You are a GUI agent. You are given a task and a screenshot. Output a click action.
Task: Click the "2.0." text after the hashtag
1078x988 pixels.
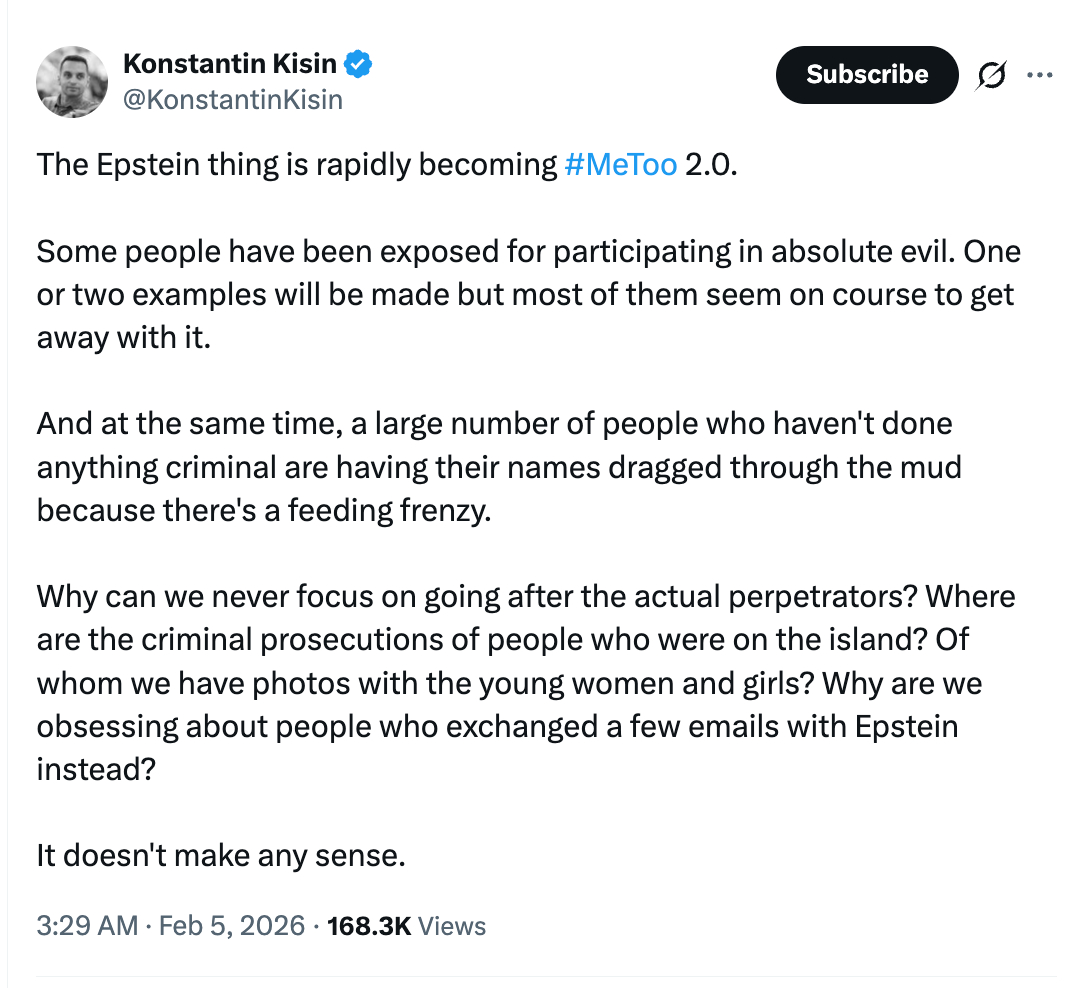click(711, 164)
